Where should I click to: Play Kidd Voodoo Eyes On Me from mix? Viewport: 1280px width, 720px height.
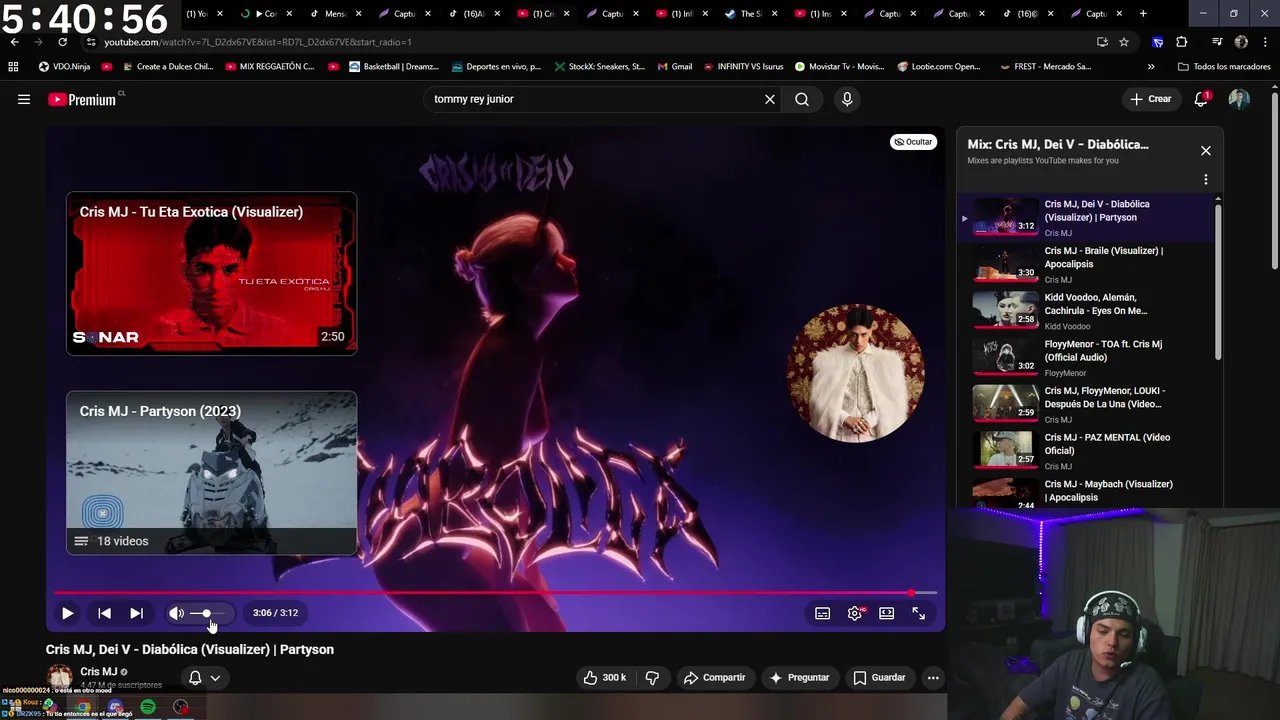(x=1090, y=311)
